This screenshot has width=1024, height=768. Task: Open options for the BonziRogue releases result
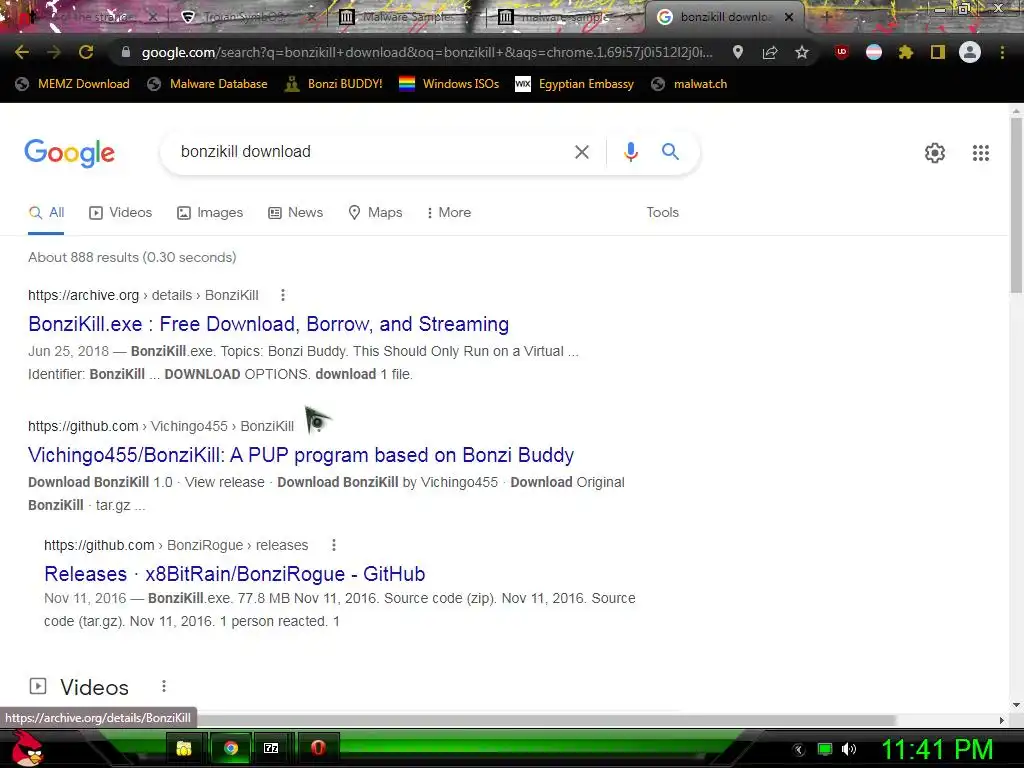[334, 545]
